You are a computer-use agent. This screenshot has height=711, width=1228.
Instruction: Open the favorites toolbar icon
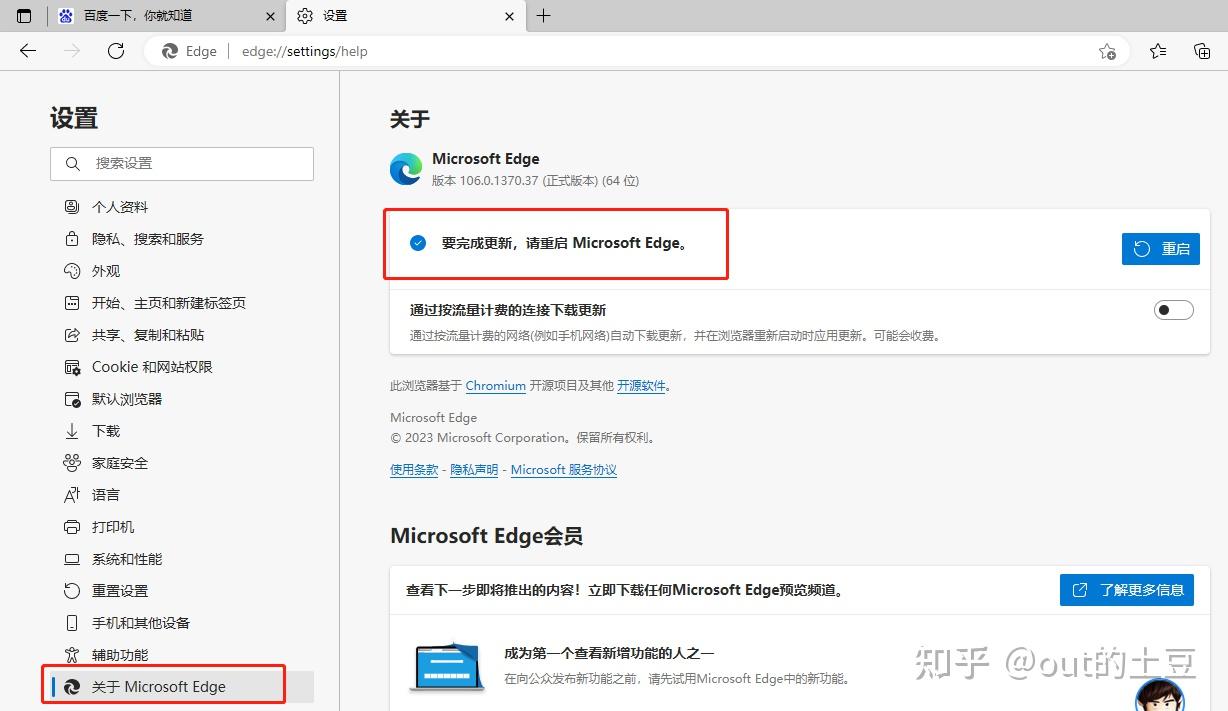[1157, 51]
